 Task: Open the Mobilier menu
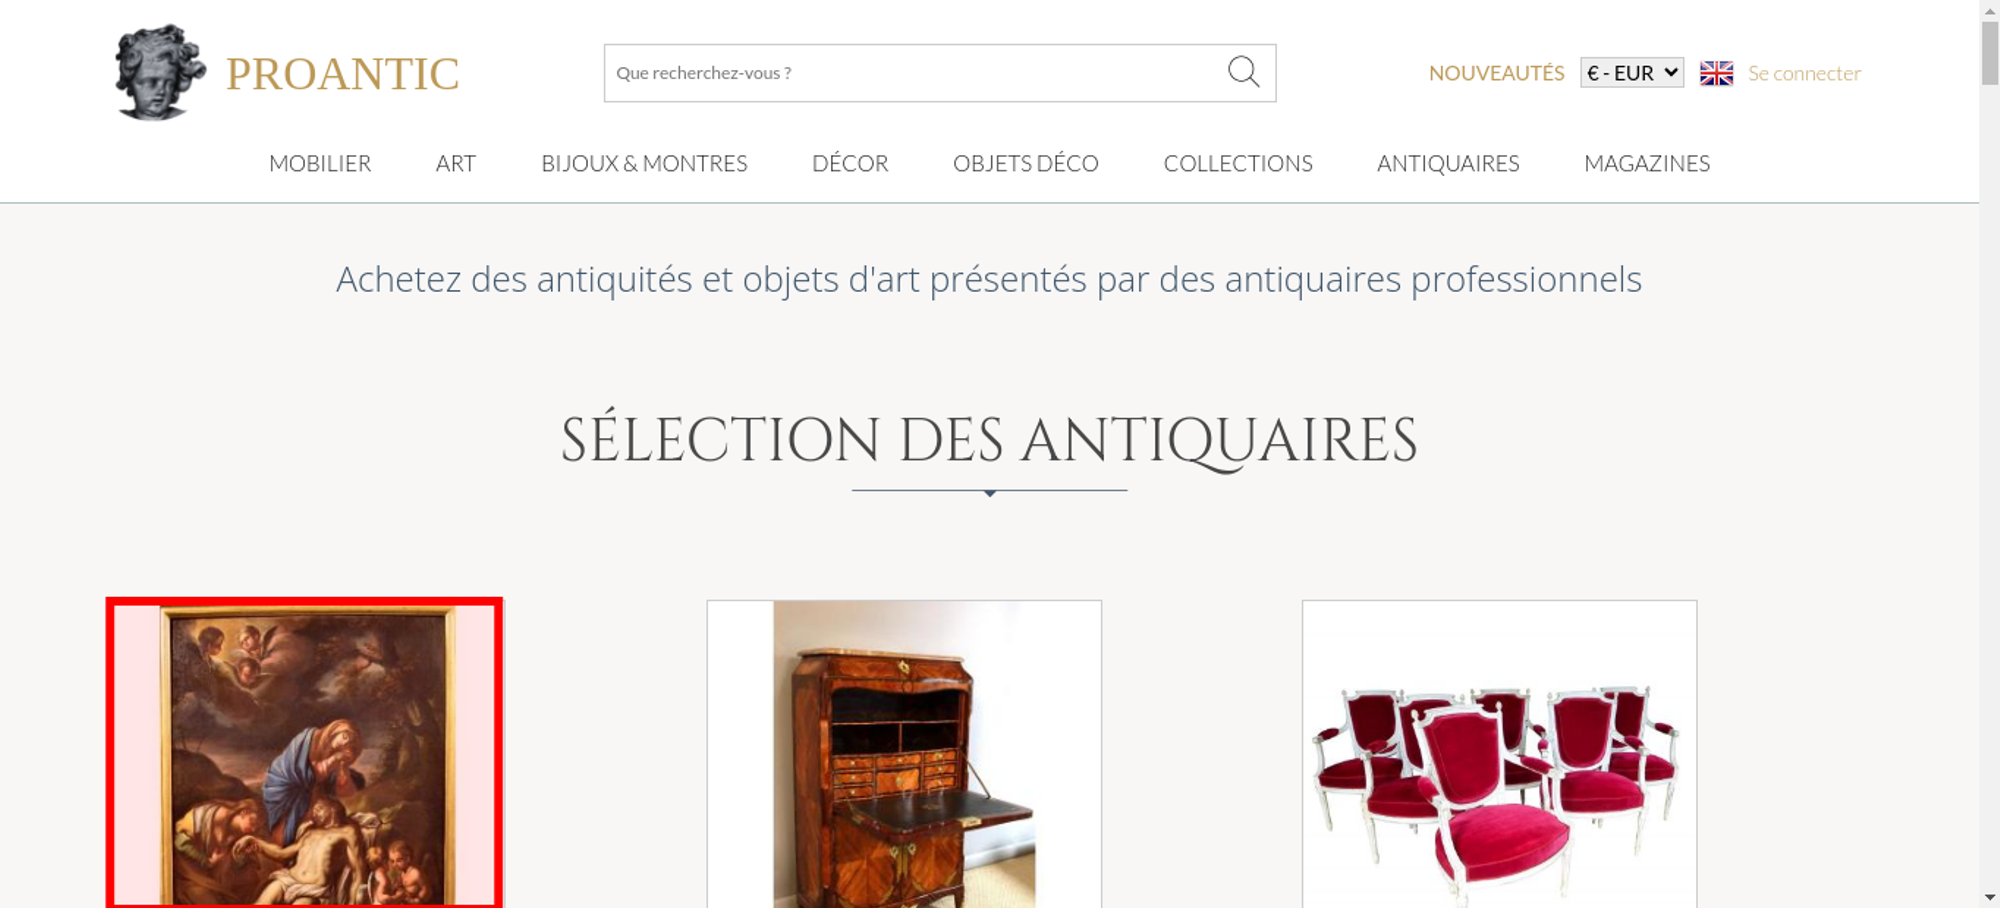[x=320, y=163]
